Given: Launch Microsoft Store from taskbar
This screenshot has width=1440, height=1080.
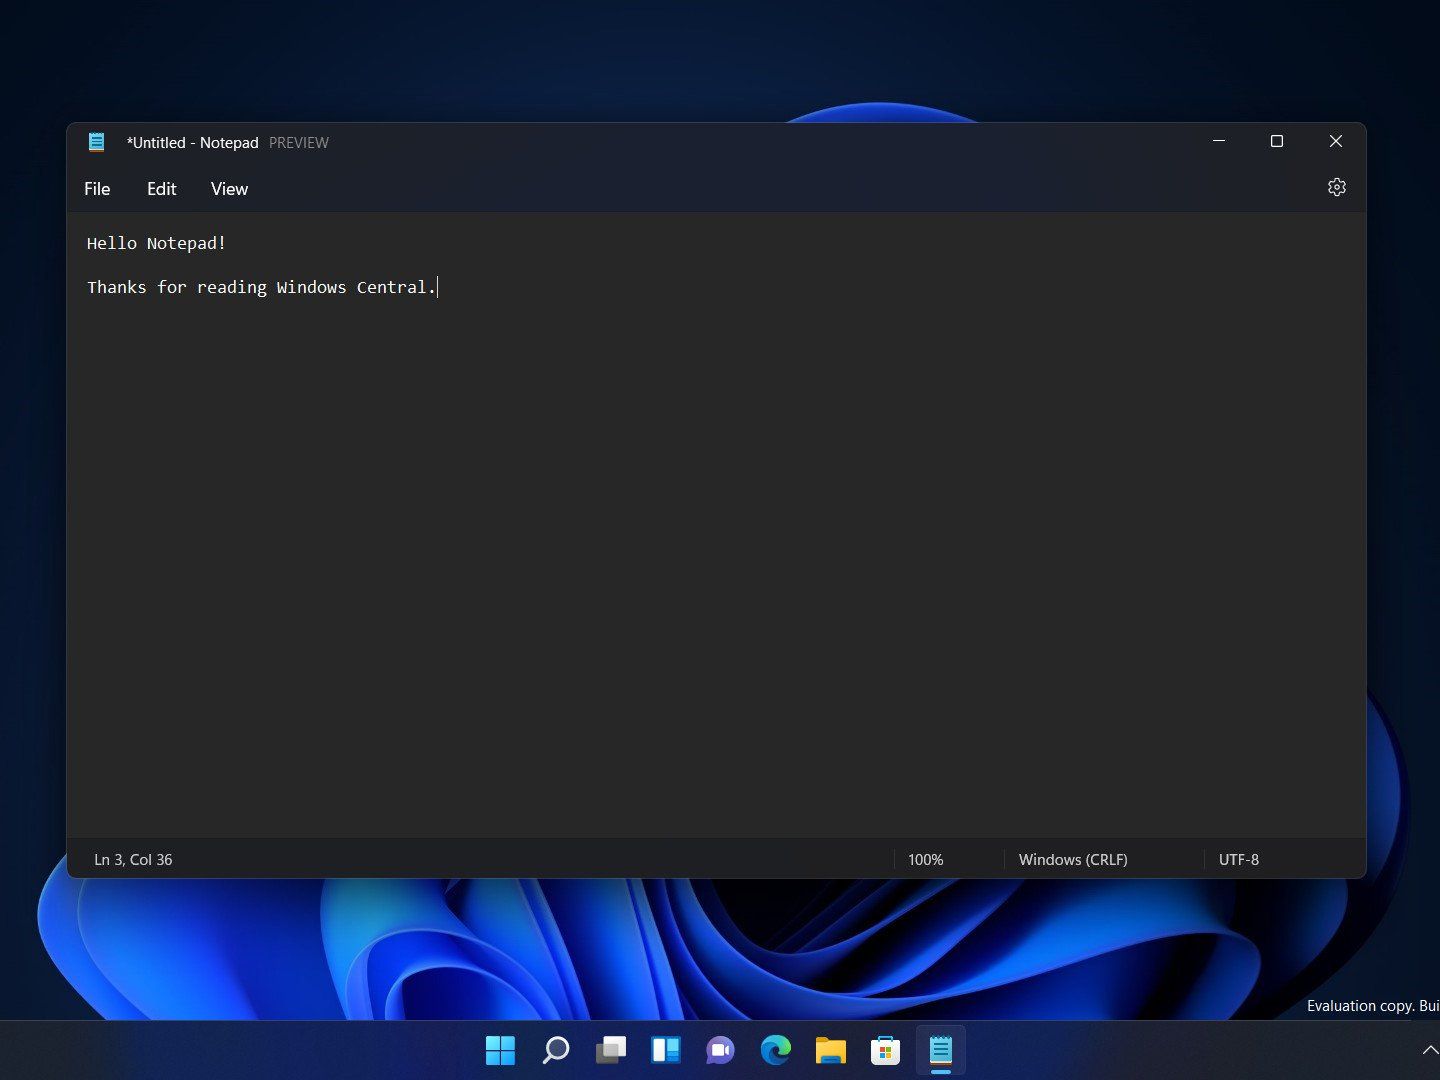Looking at the screenshot, I should click(885, 1050).
